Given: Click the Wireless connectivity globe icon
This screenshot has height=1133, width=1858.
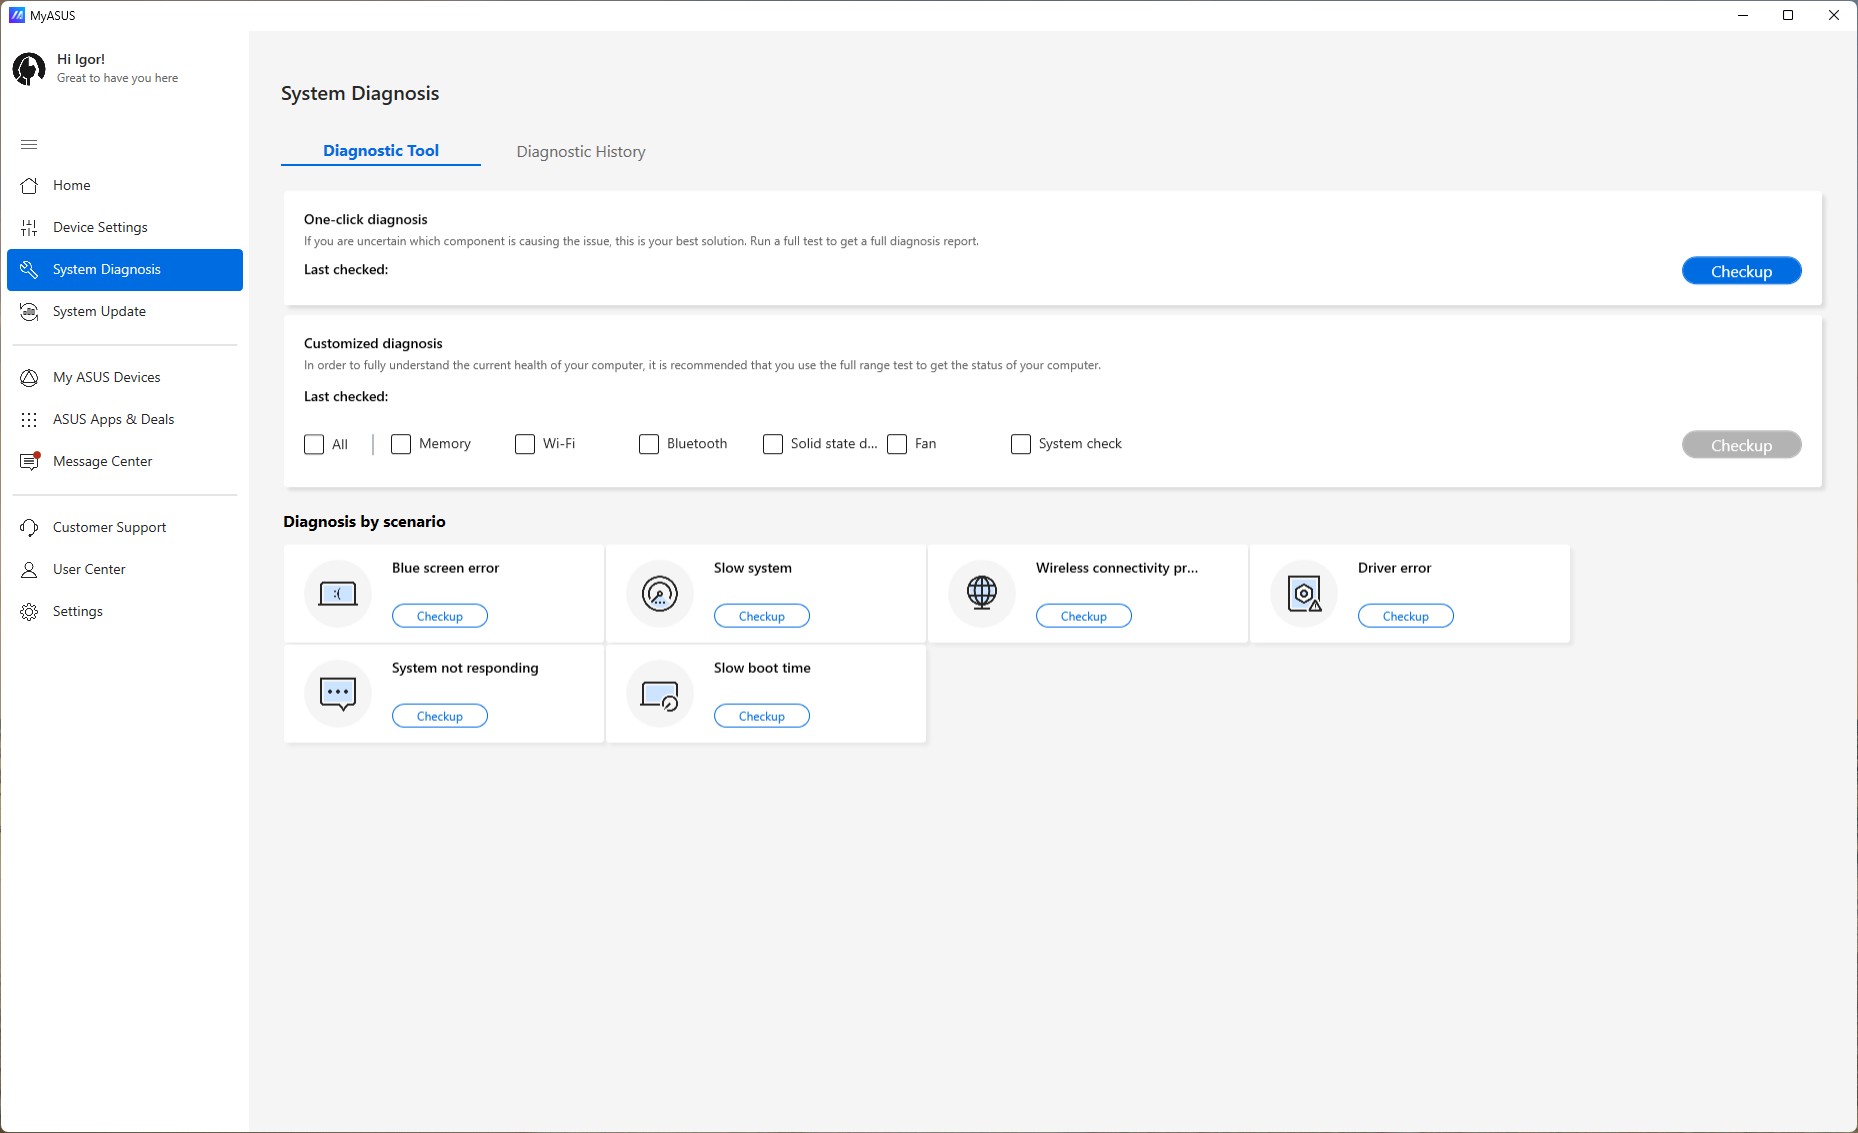Looking at the screenshot, I should 982,594.
